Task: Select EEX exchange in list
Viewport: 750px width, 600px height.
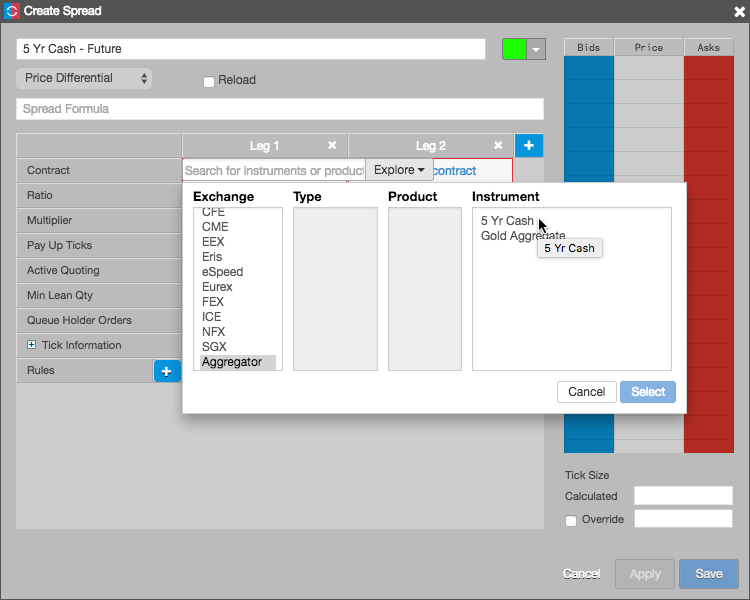Action: (x=213, y=242)
